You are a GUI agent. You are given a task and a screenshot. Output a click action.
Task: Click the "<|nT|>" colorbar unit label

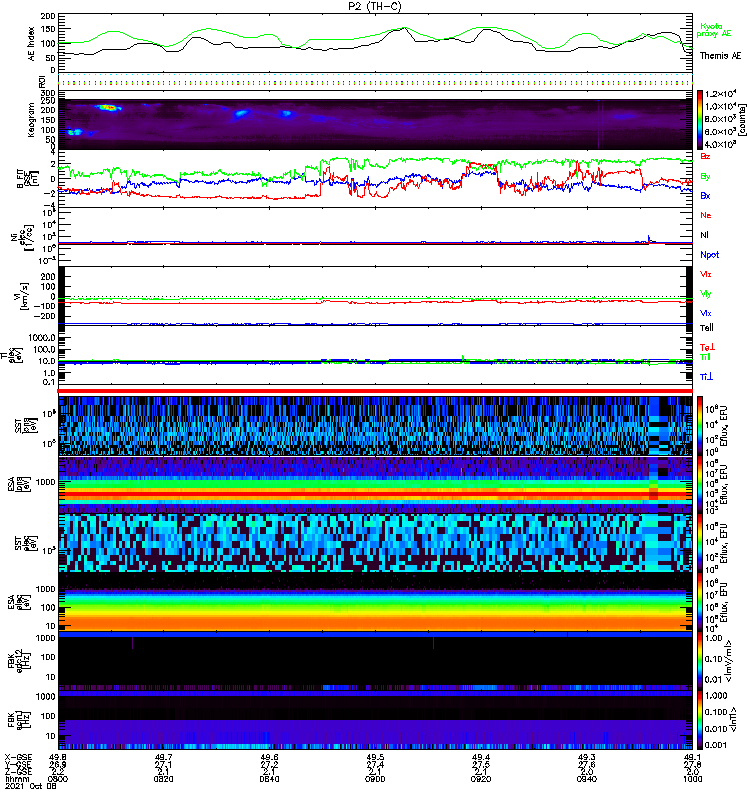coord(735,719)
